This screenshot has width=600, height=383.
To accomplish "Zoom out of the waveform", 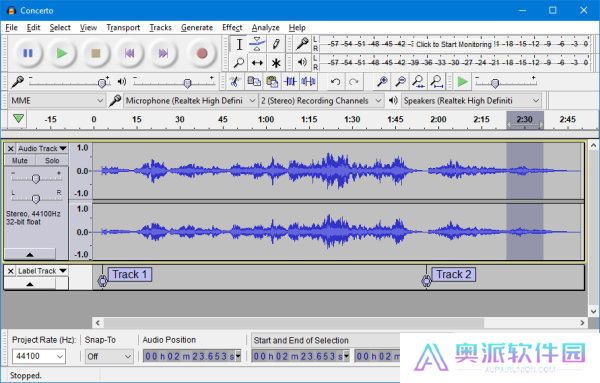I will pyautogui.click(x=400, y=81).
